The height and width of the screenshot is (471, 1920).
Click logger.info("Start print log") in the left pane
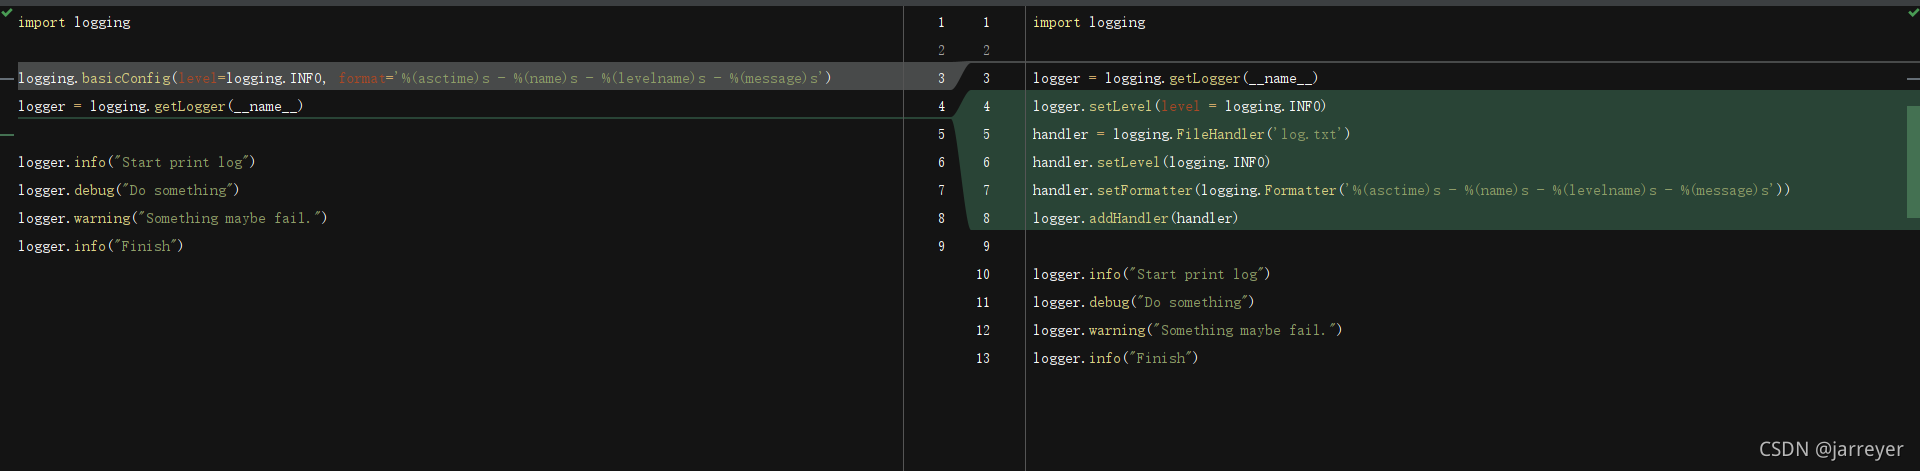[x=136, y=162]
